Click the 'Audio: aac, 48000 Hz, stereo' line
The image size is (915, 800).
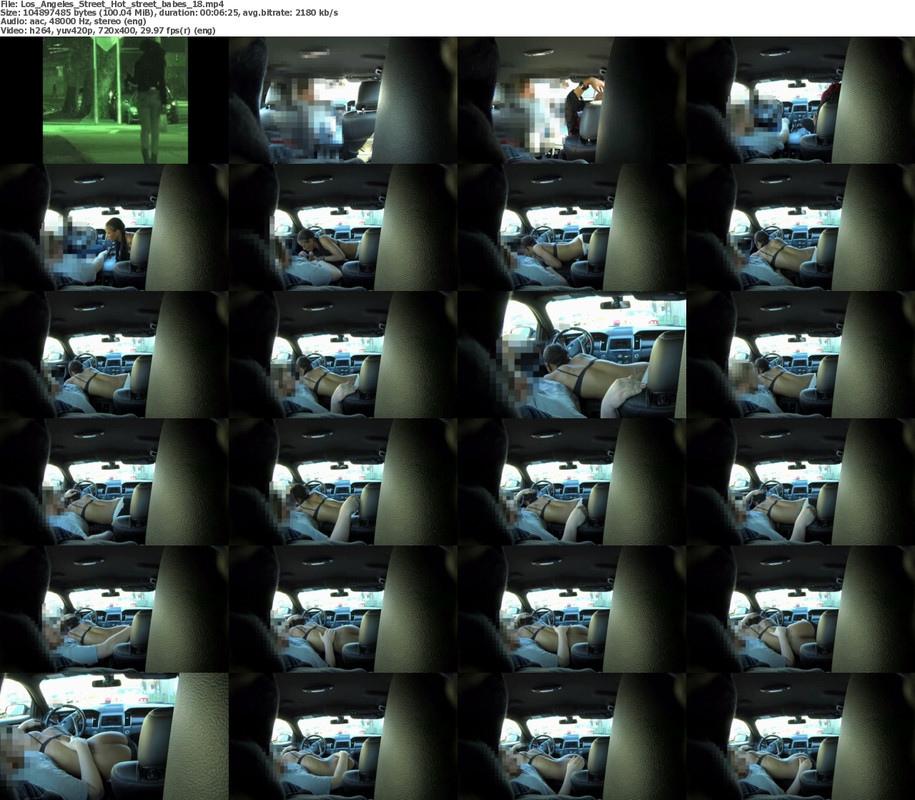coord(74,21)
